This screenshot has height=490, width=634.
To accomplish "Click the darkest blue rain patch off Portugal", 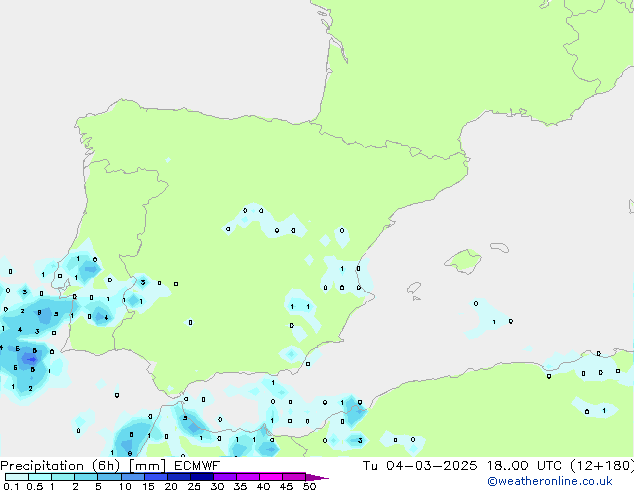I will tap(30, 354).
